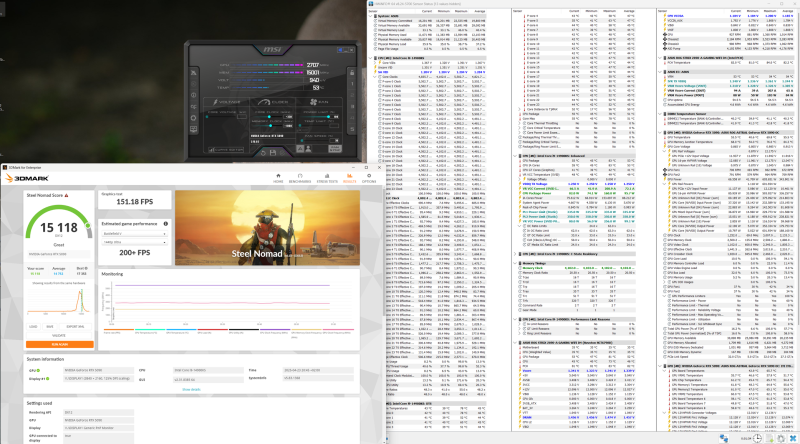This screenshot has width=800, height=444.
Task: Click the user-defined fan profile icon
Action: pyautogui.click(x=308, y=149)
